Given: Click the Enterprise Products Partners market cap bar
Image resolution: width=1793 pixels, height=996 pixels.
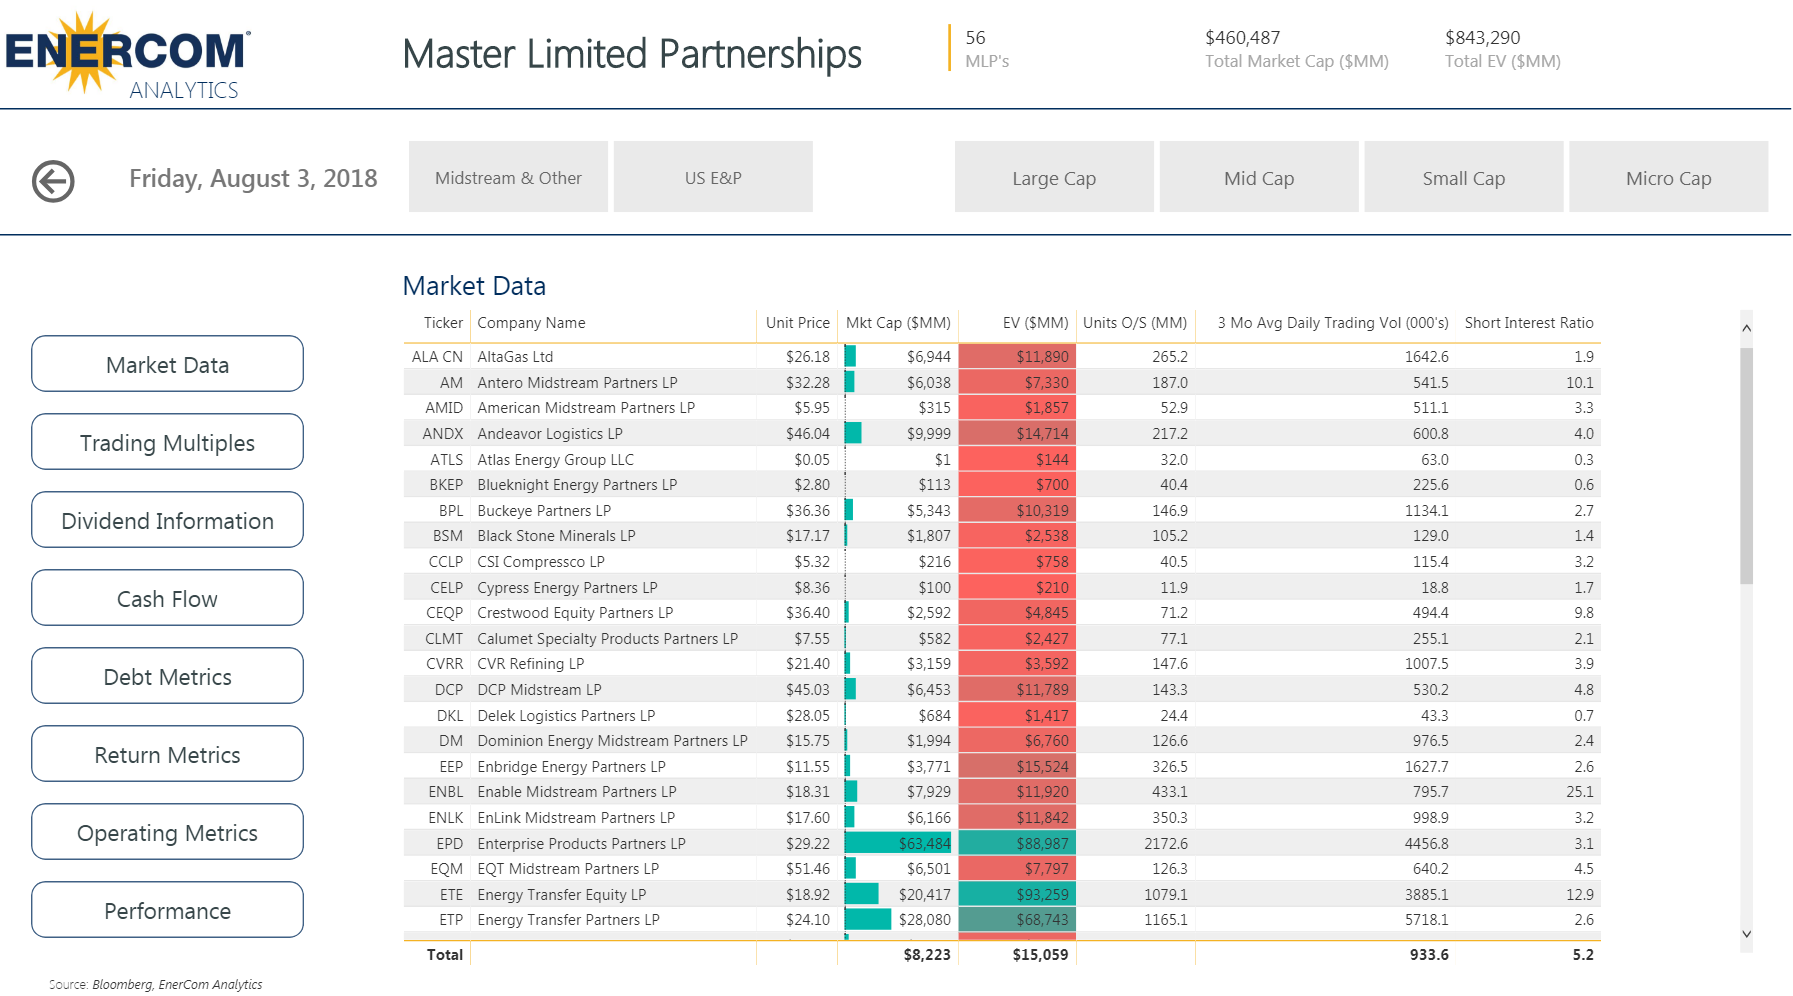Looking at the screenshot, I should [898, 843].
